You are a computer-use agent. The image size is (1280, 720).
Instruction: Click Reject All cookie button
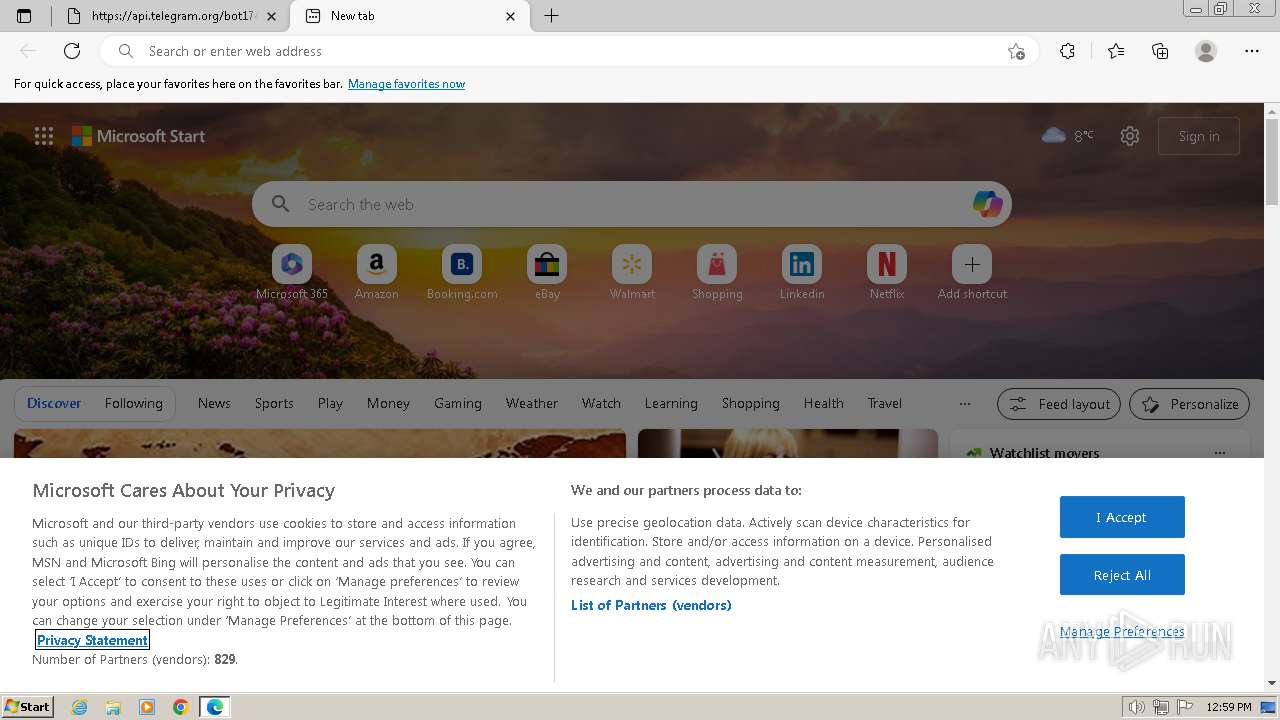(x=1122, y=575)
